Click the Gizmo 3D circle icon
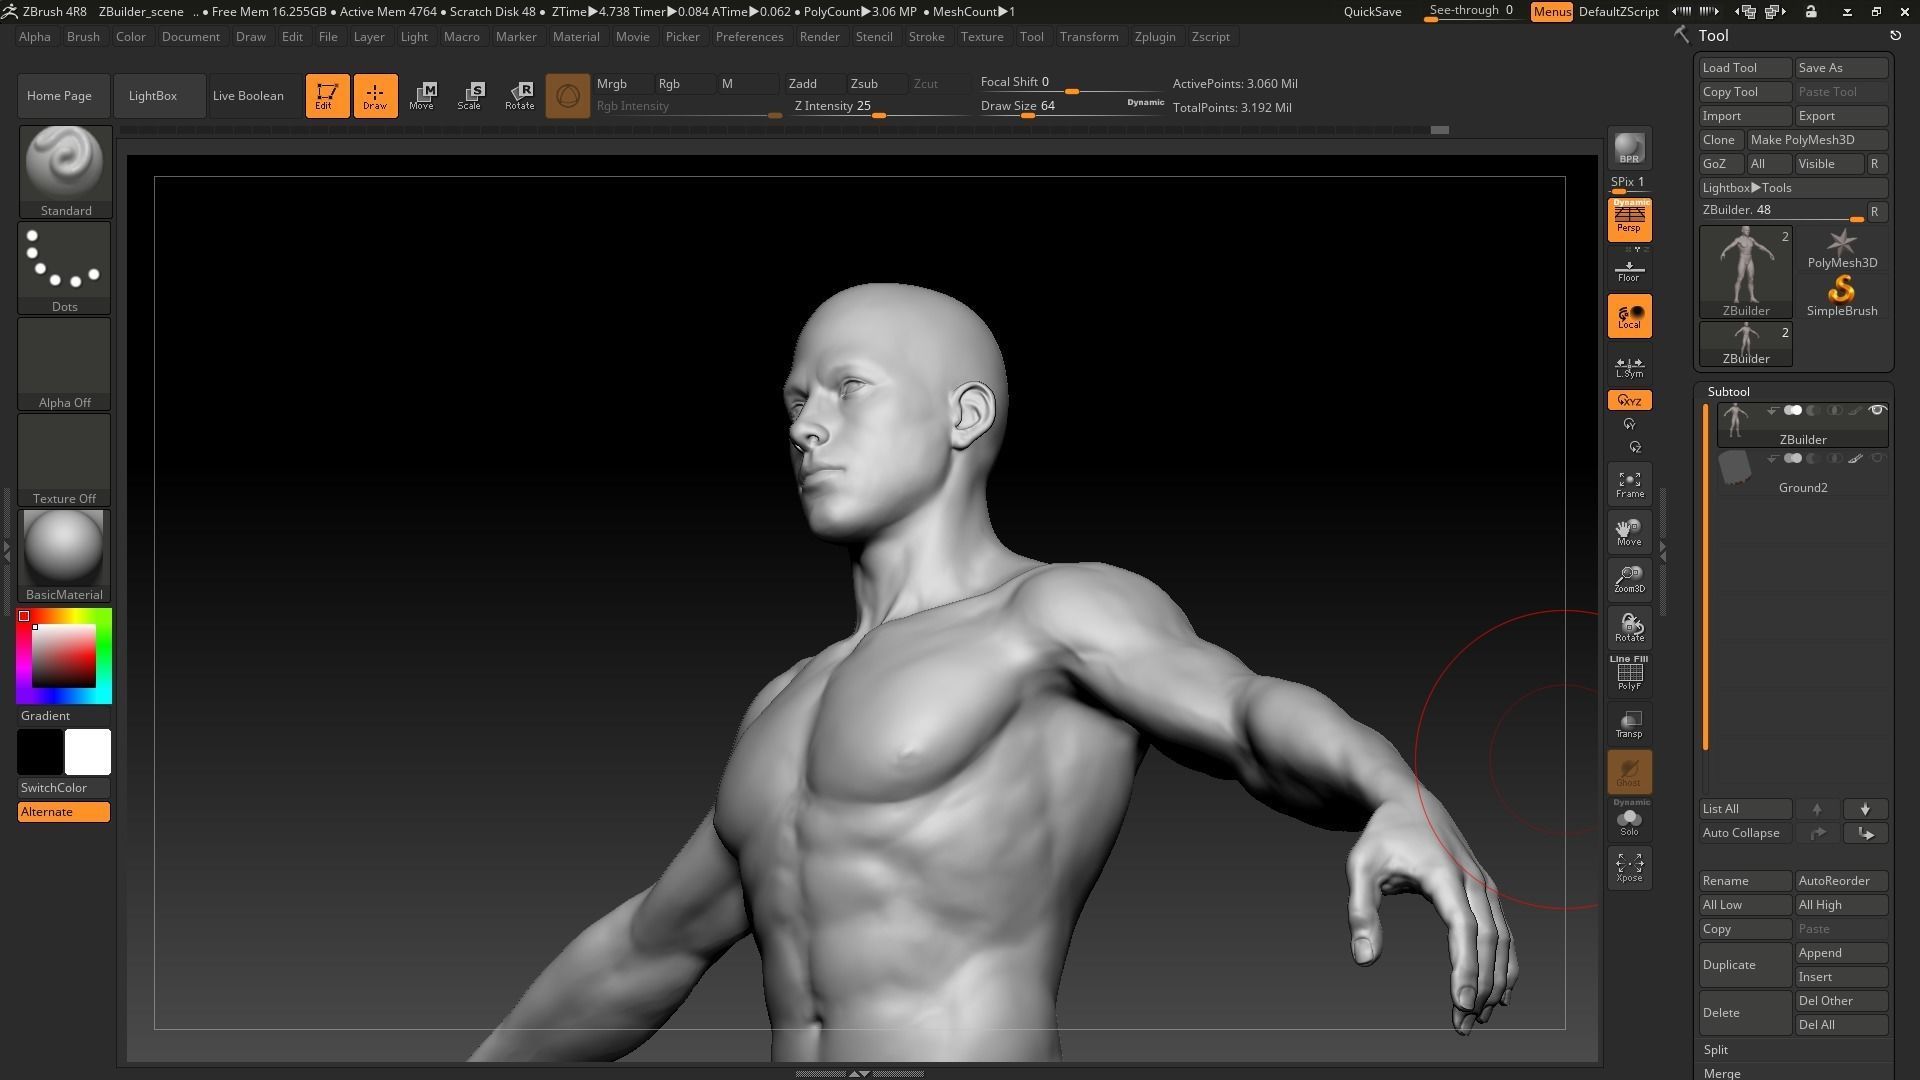This screenshot has width=1920, height=1080. 567,96
